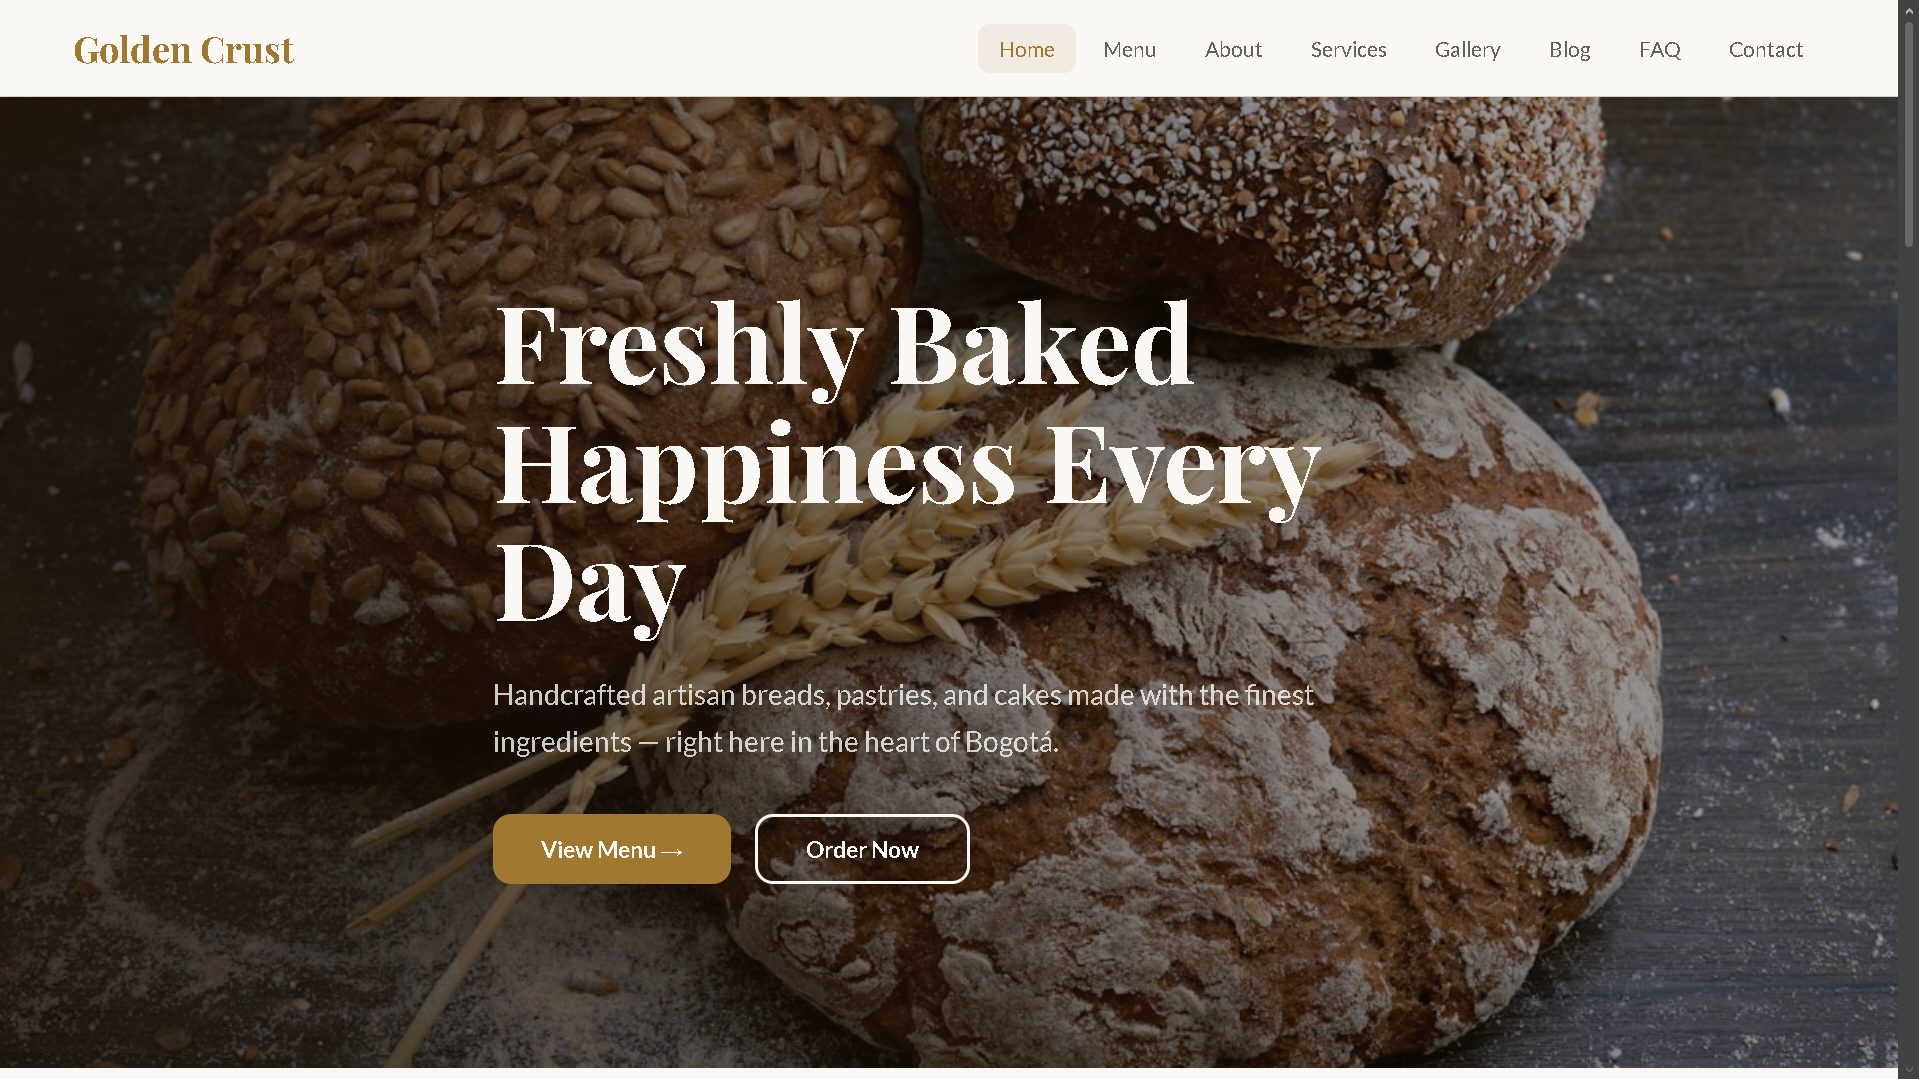Open the FAQ nav link
Image resolution: width=1919 pixels, height=1079 pixels.
tap(1659, 49)
